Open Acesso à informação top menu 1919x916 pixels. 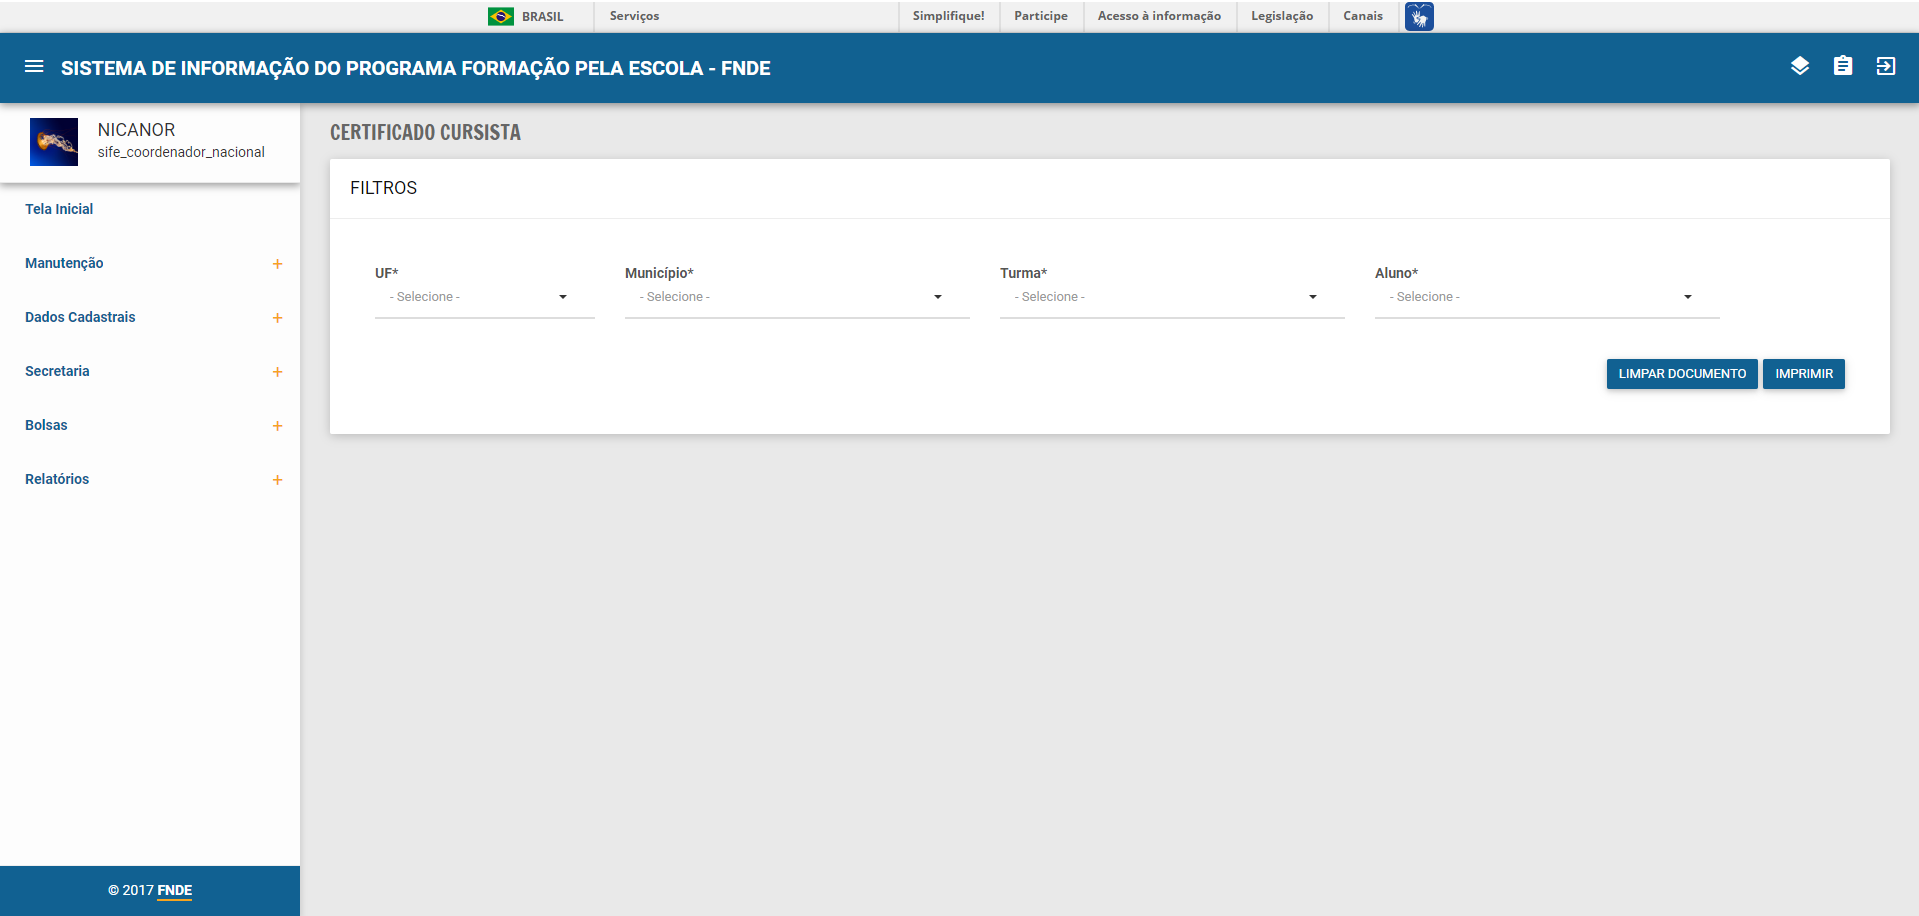click(1159, 16)
